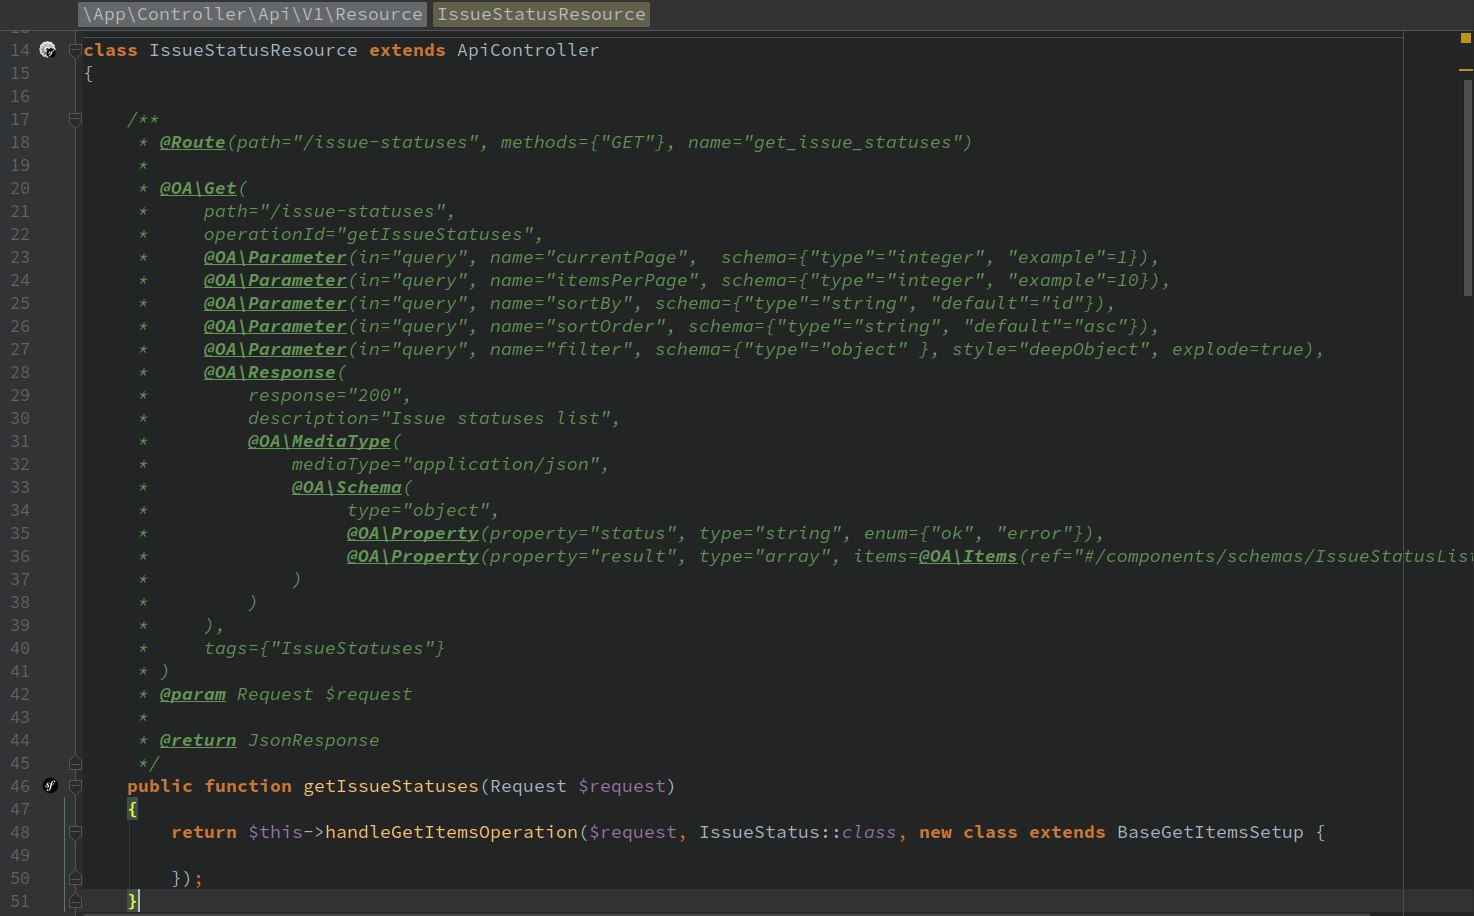Image resolution: width=1474 pixels, height=916 pixels.
Task: Click the ApiController class name
Action: pyautogui.click(x=528, y=50)
